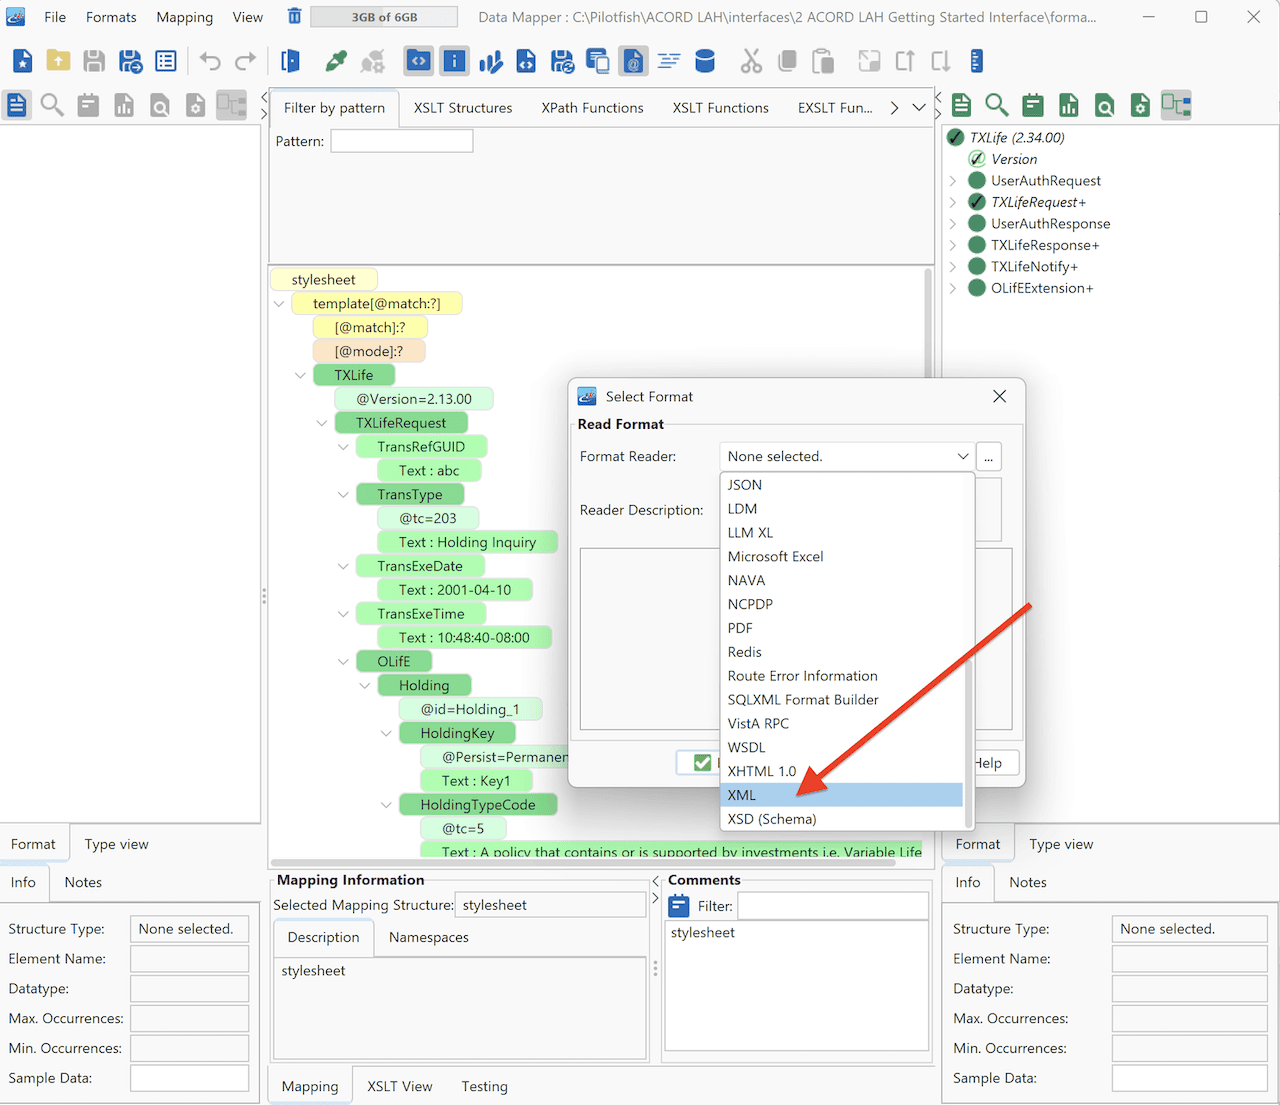Click the clipboard paste icon
The image size is (1280, 1105).
click(x=823, y=61)
